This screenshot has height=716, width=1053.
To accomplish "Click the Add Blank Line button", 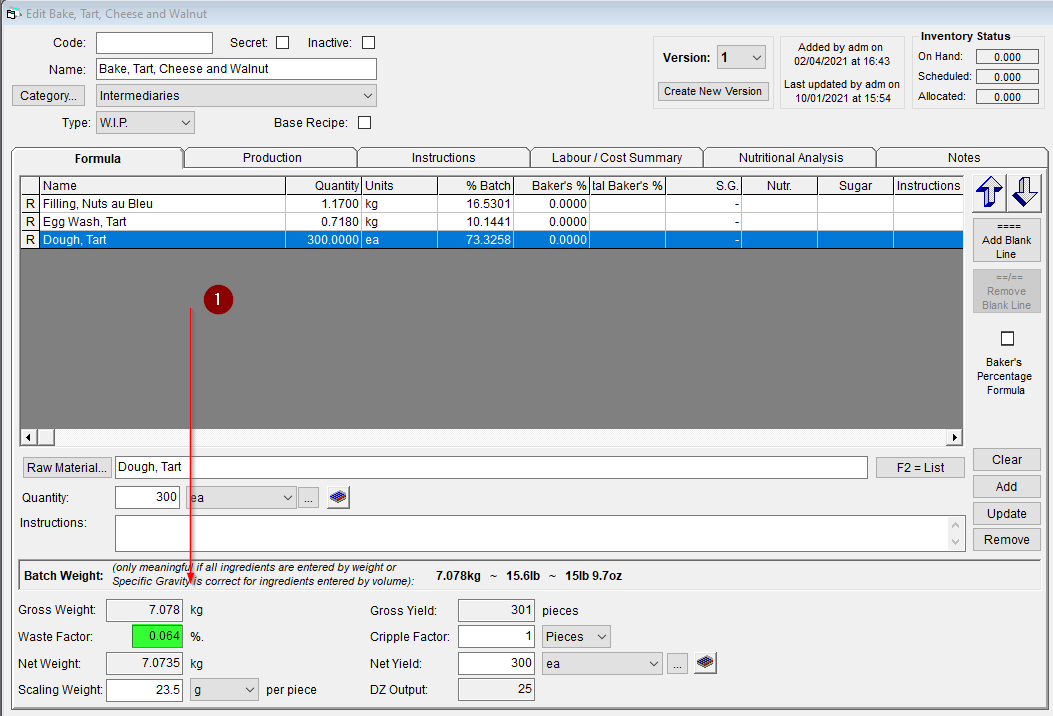I will [1006, 240].
